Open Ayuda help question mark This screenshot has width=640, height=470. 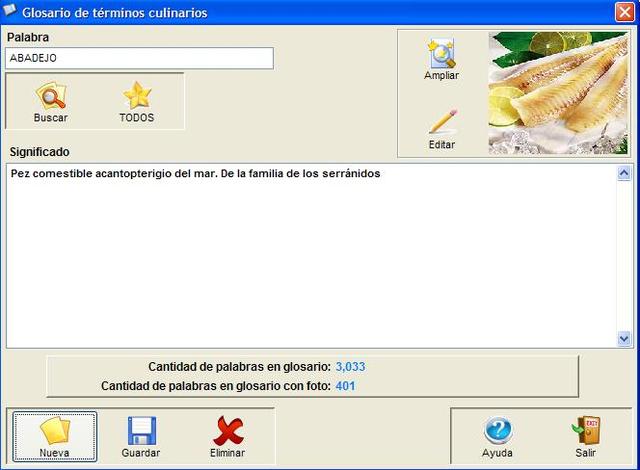point(498,430)
